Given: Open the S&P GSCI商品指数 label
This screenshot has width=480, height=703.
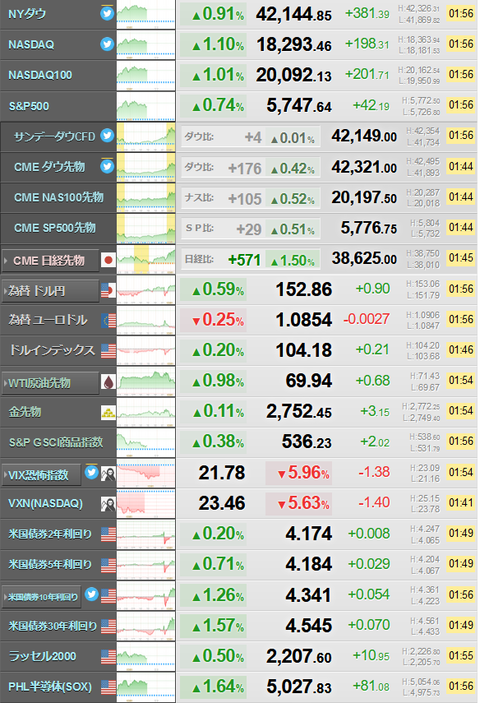Looking at the screenshot, I should (56, 443).
